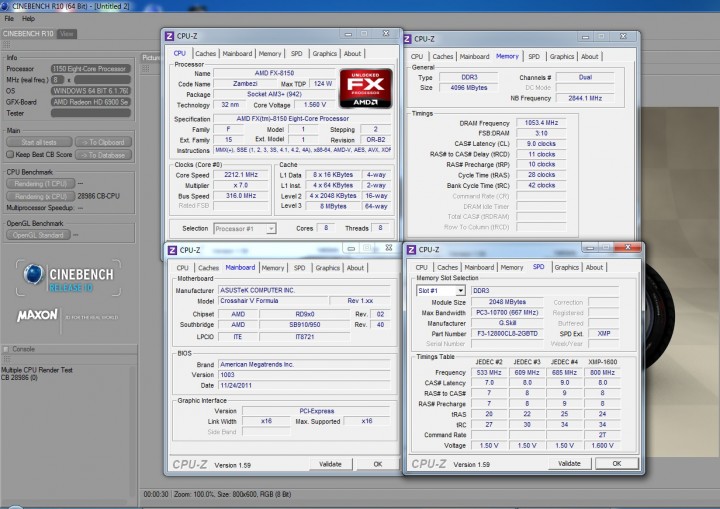Click the CPU-Z logo icon in the CPU window title bar

point(170,36)
